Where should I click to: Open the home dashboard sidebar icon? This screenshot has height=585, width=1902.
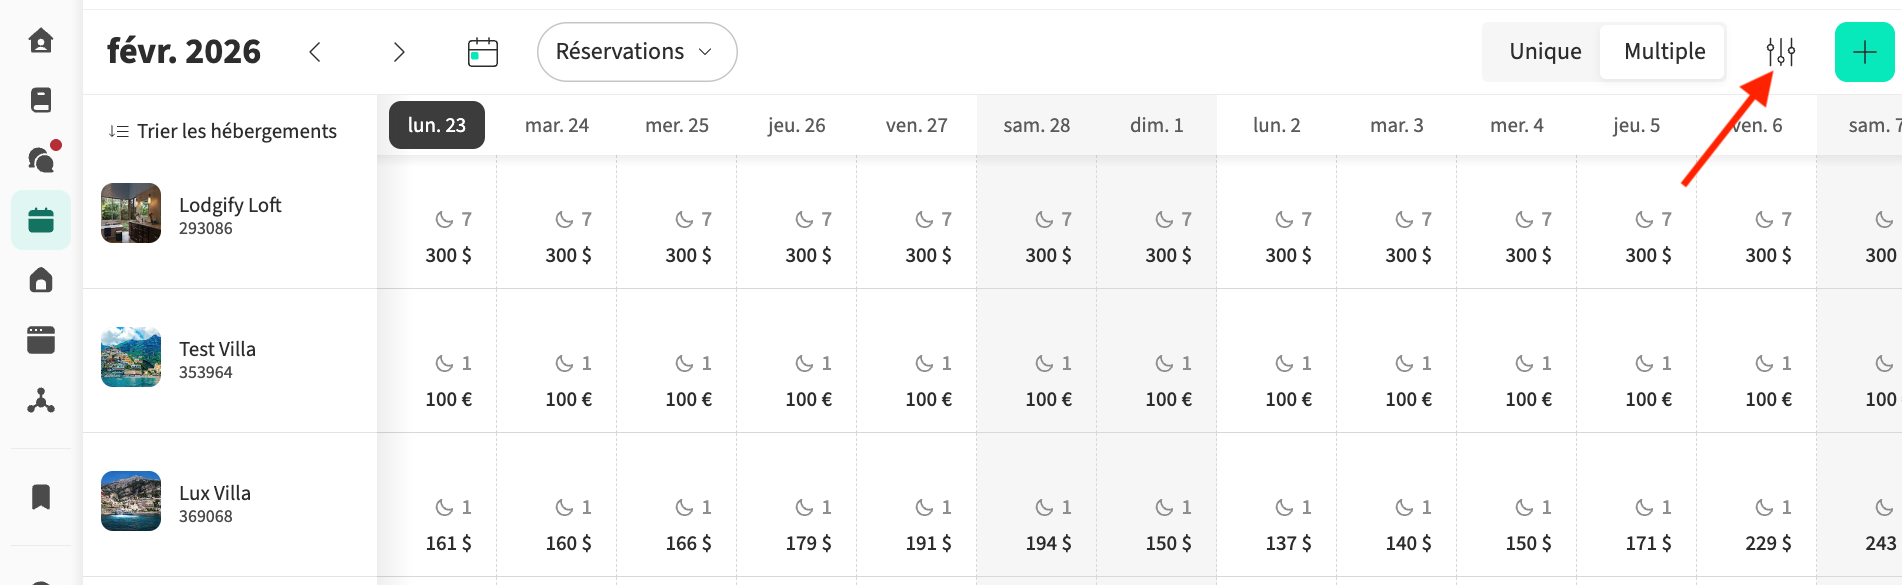tap(41, 41)
